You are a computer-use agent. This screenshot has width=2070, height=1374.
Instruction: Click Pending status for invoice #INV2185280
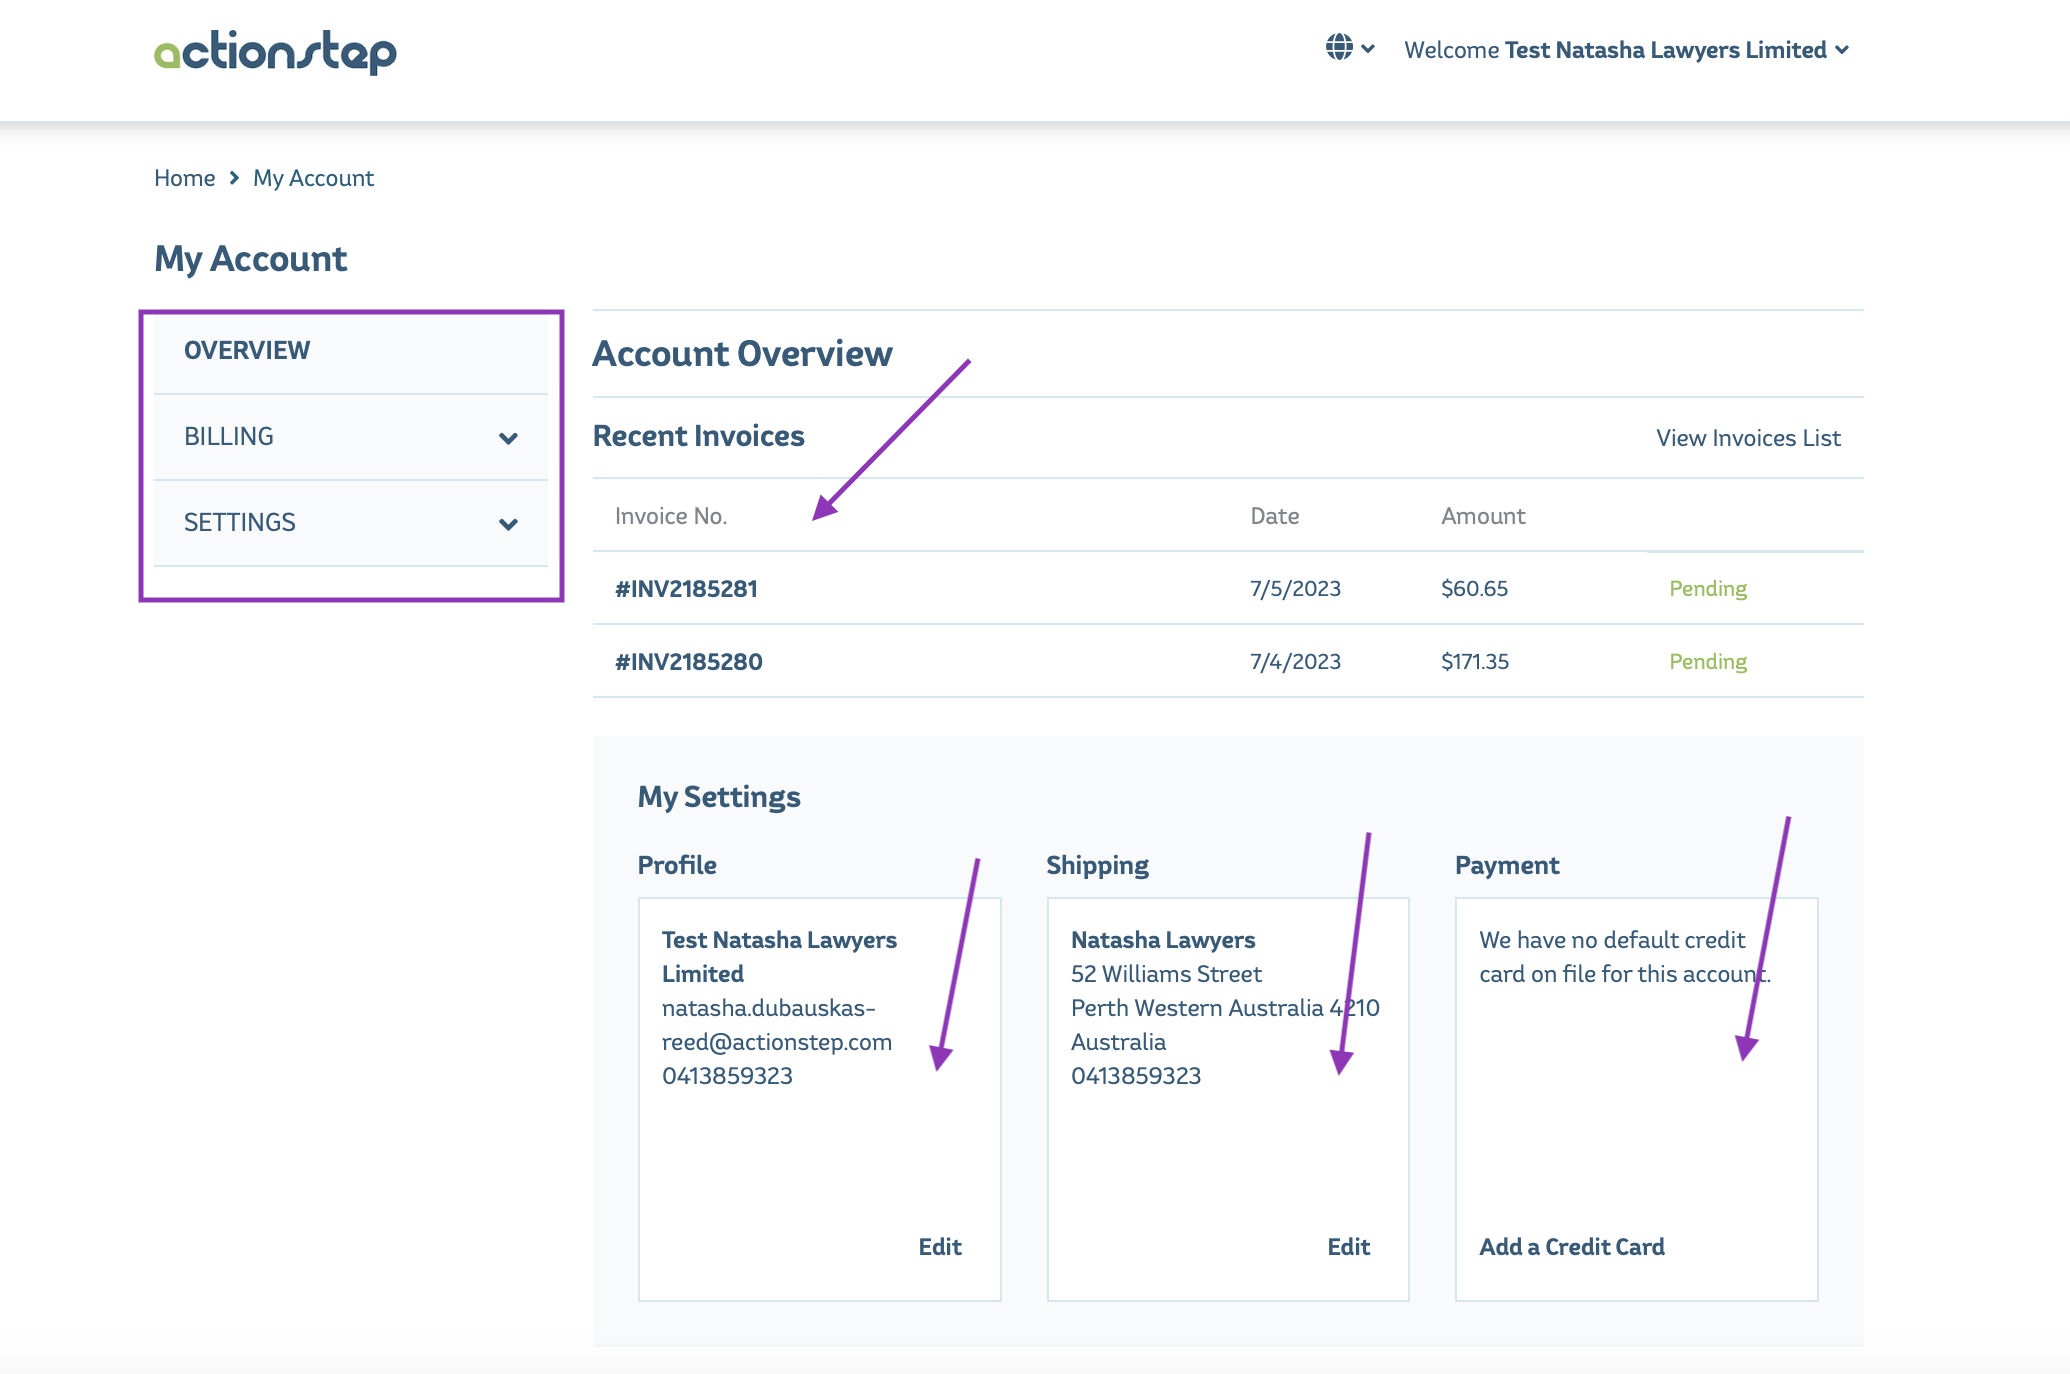(1707, 662)
